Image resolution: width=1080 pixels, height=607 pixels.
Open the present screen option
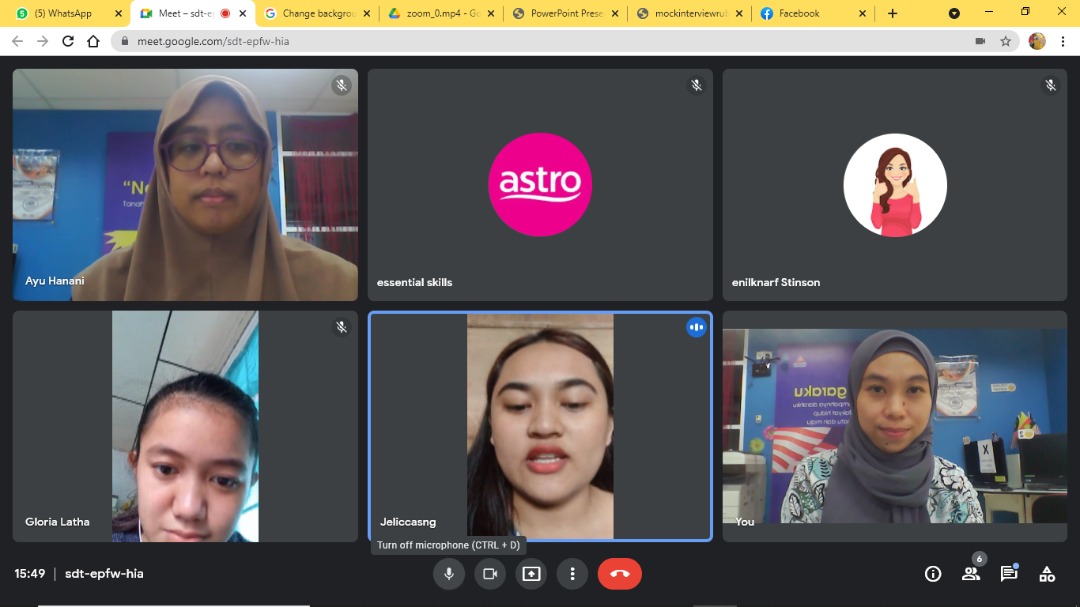coord(531,574)
